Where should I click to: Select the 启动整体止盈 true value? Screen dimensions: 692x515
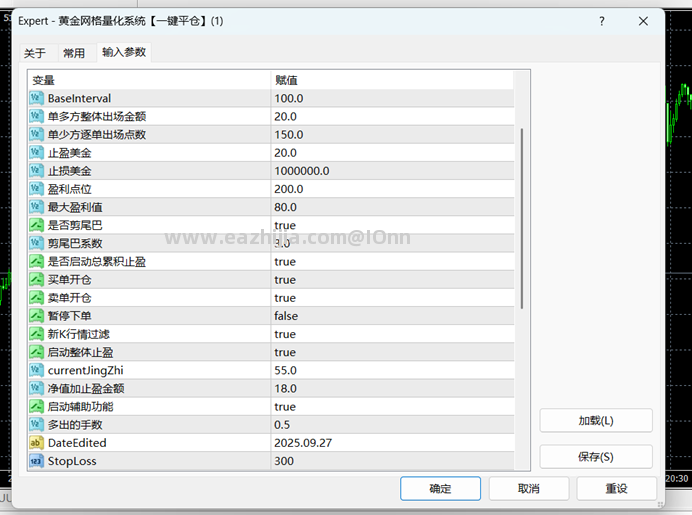click(x=285, y=352)
